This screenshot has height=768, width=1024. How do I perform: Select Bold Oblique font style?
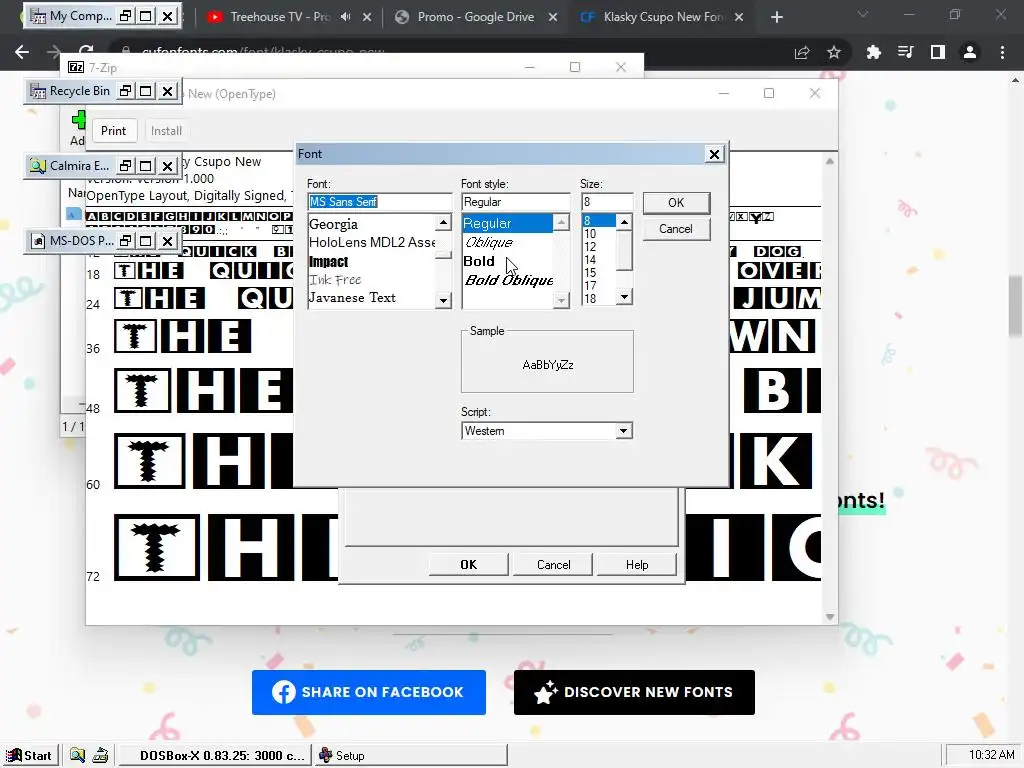coord(507,280)
